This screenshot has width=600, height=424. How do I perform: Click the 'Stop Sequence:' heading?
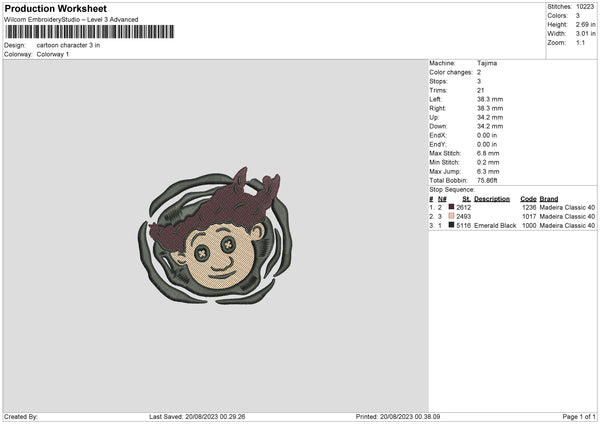[x=452, y=190]
